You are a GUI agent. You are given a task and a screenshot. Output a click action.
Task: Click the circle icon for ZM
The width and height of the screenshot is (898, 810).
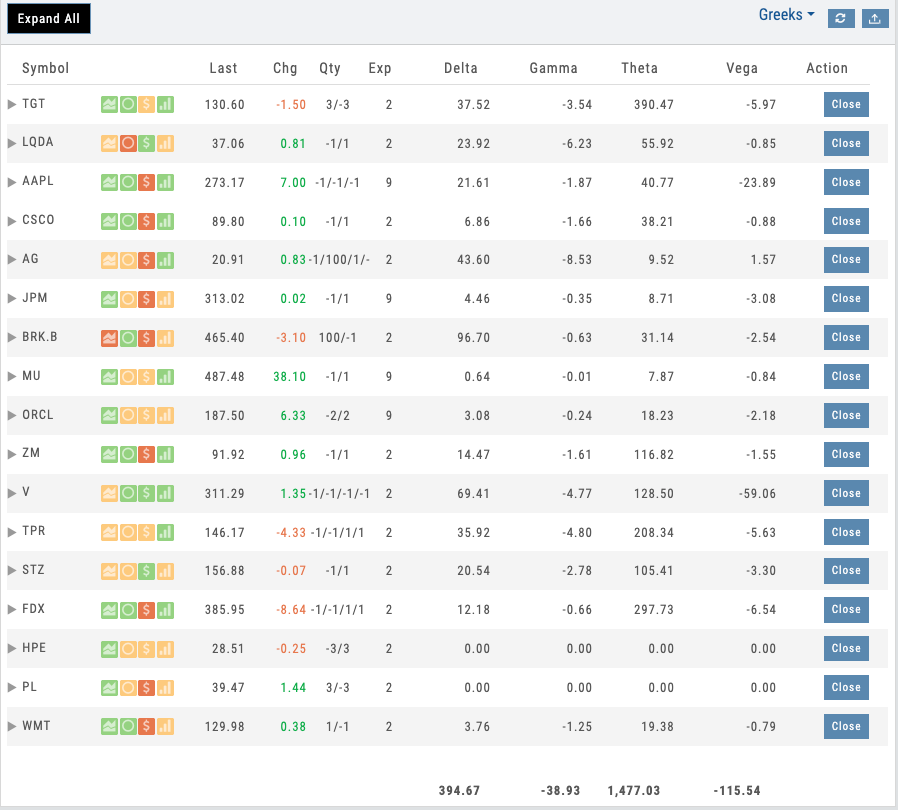tap(128, 454)
